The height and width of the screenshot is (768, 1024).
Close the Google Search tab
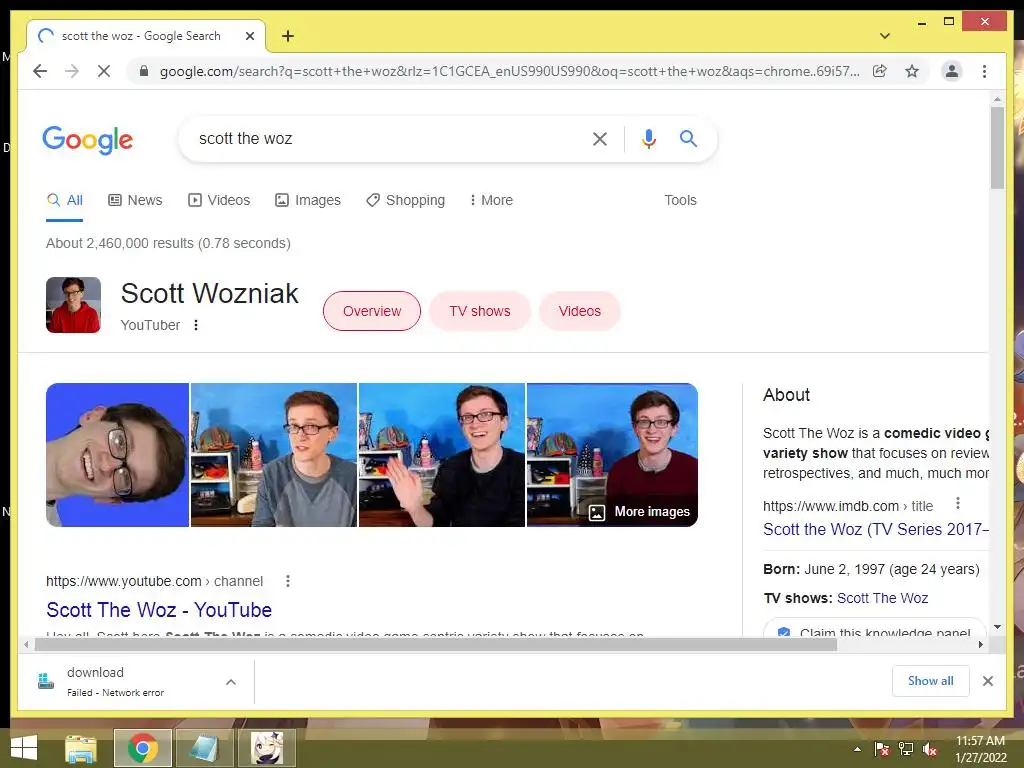pyautogui.click(x=249, y=36)
